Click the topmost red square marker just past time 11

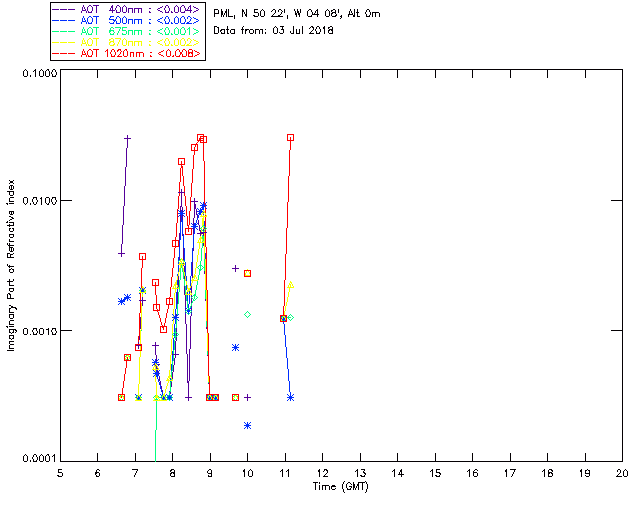[x=290, y=138]
